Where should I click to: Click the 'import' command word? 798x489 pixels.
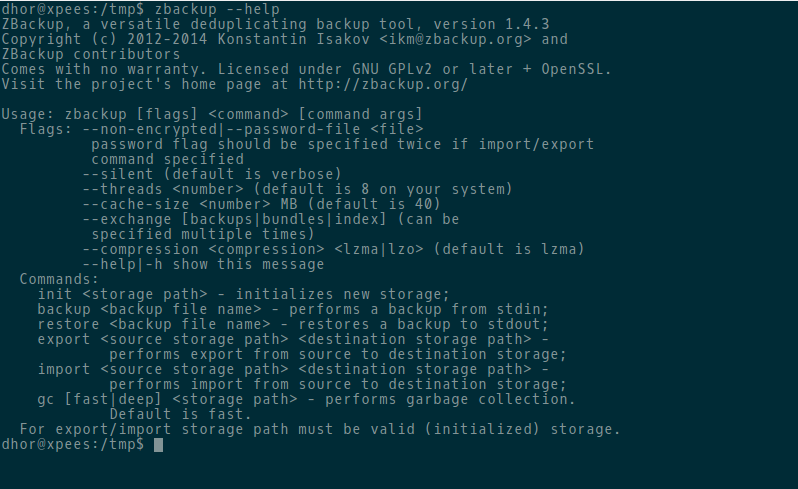click(64, 369)
